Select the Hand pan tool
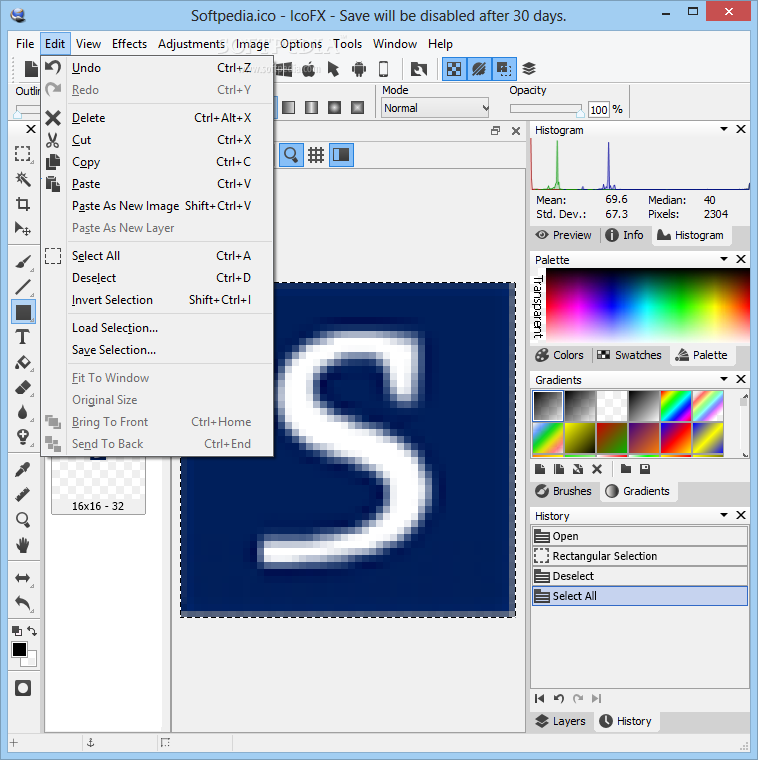758x760 pixels. tap(23, 545)
